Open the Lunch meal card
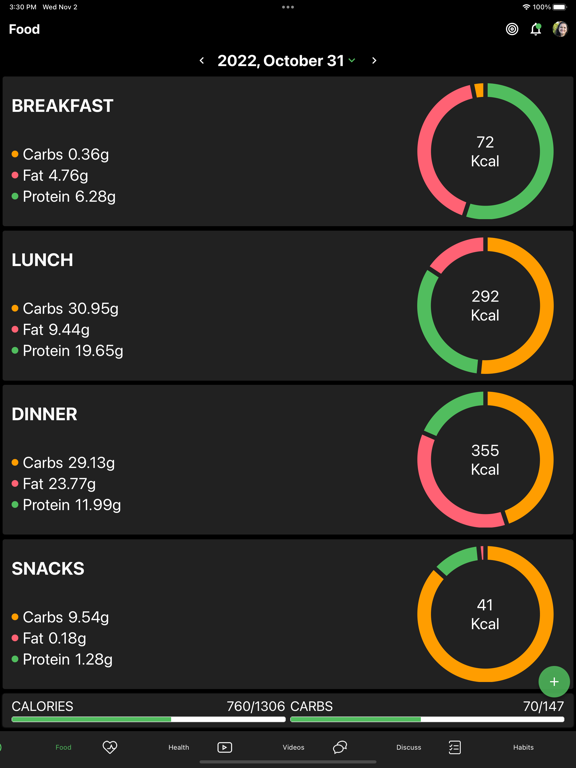Image resolution: width=576 pixels, height=768 pixels. [x=288, y=306]
